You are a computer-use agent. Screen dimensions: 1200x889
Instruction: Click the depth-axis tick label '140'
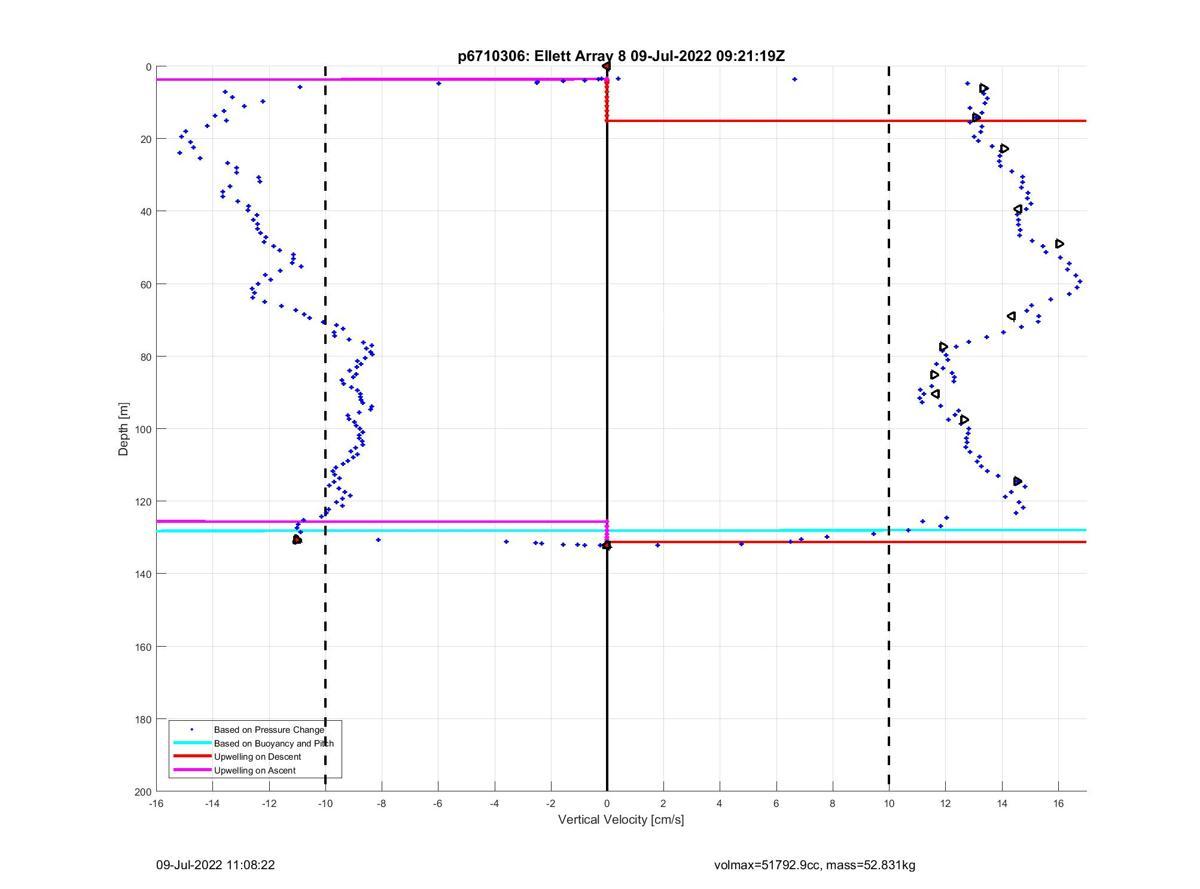(x=143, y=575)
